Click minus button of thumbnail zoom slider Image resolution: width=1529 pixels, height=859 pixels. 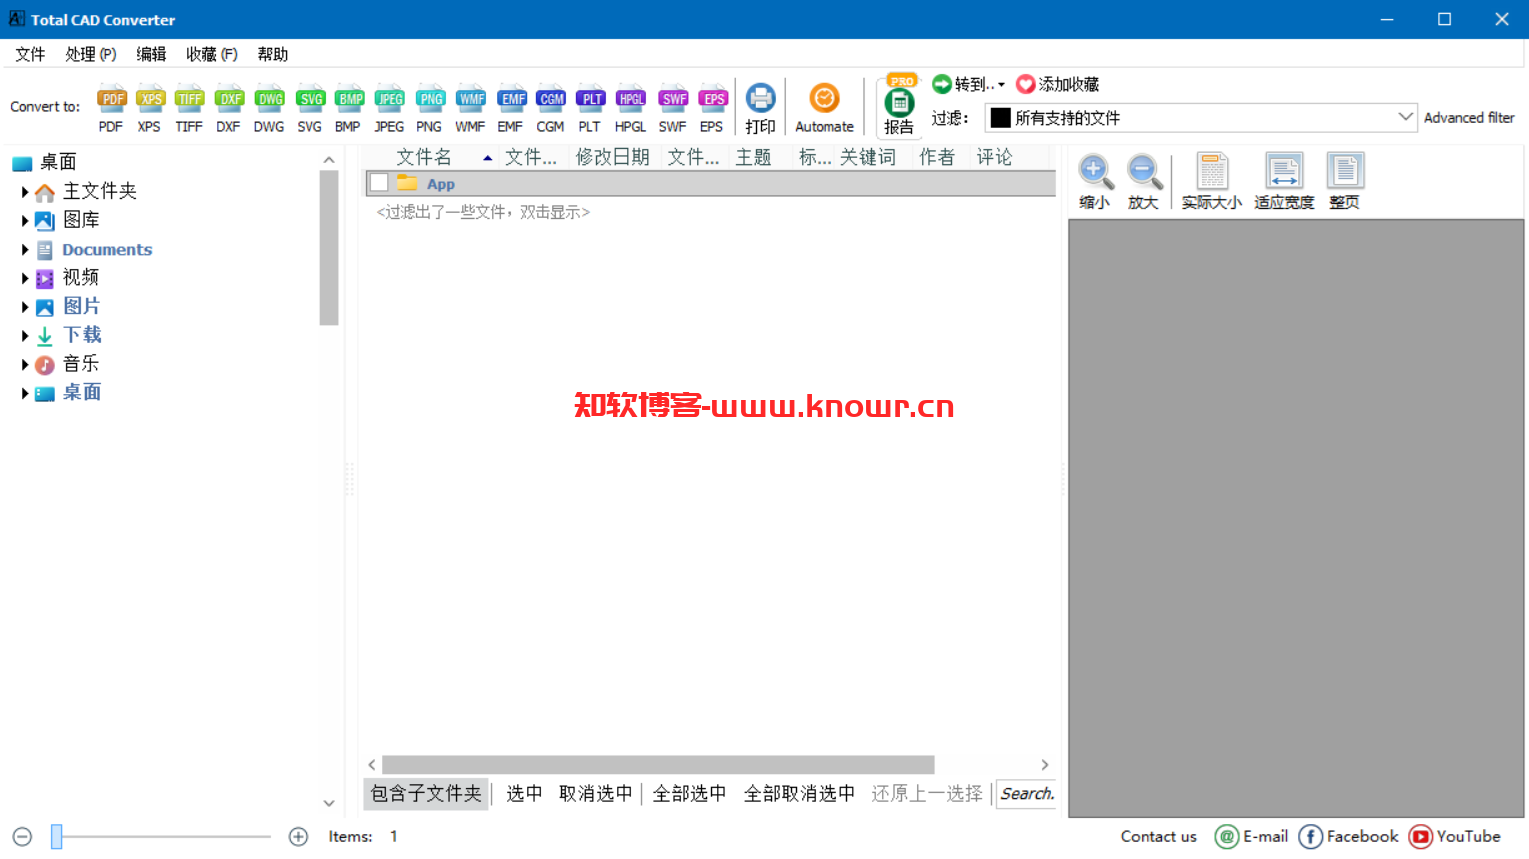[x=23, y=837]
